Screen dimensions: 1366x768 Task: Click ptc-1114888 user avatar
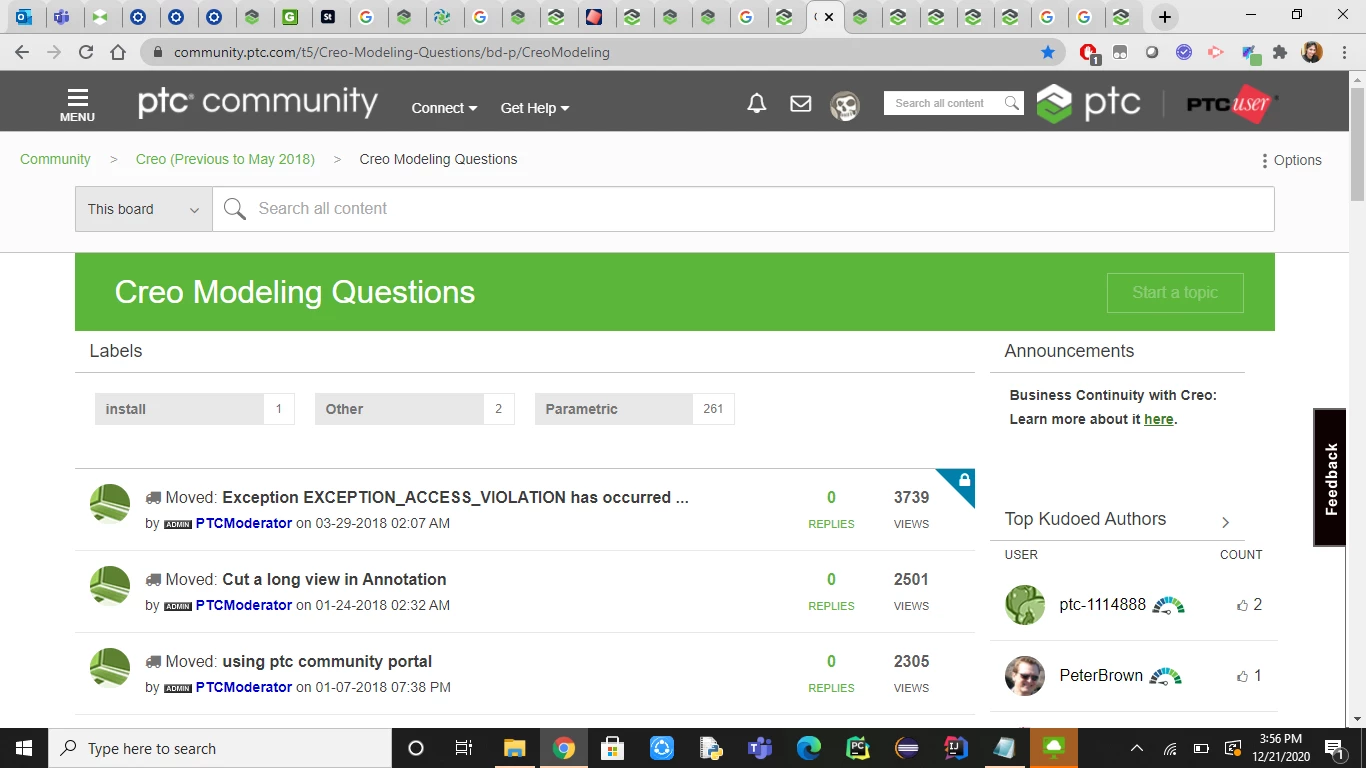[x=1025, y=605]
